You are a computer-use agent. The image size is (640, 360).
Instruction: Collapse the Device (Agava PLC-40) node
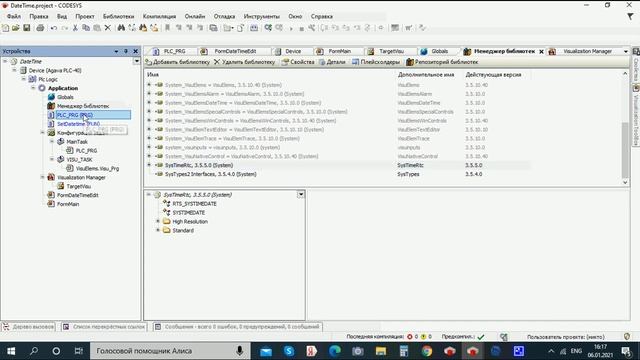[15, 70]
